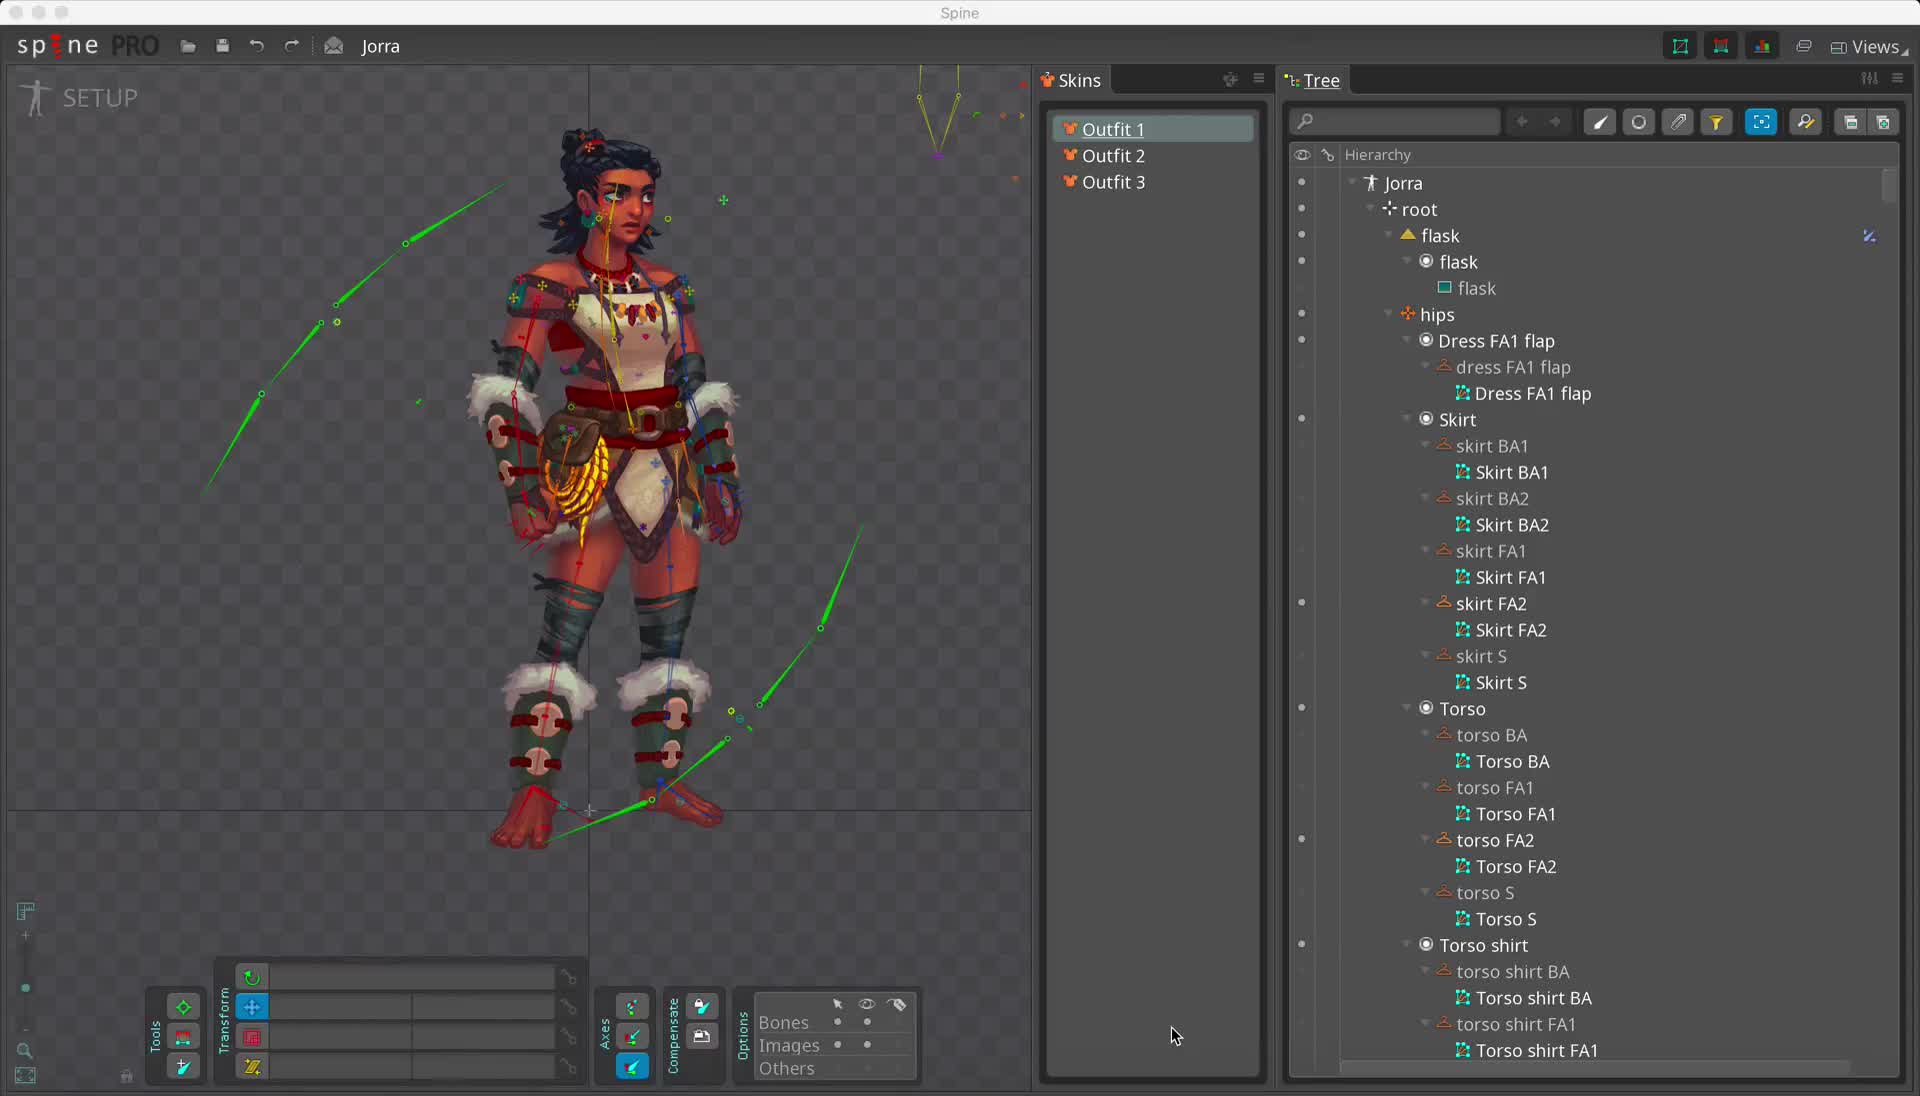Collapse the Torso shirt slot node
Viewport: 1920px width, 1096px height.
[x=1407, y=945]
